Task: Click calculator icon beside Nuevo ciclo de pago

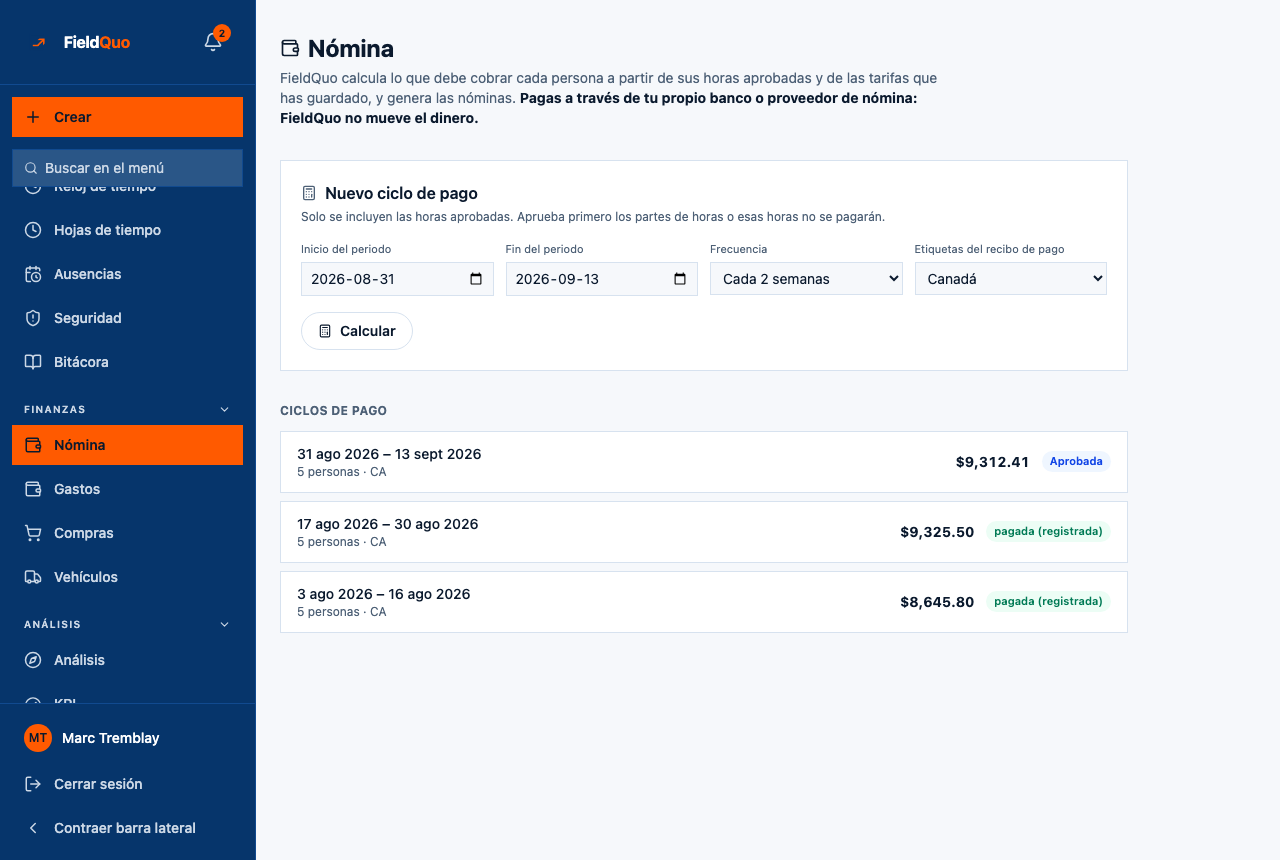Action: point(309,193)
